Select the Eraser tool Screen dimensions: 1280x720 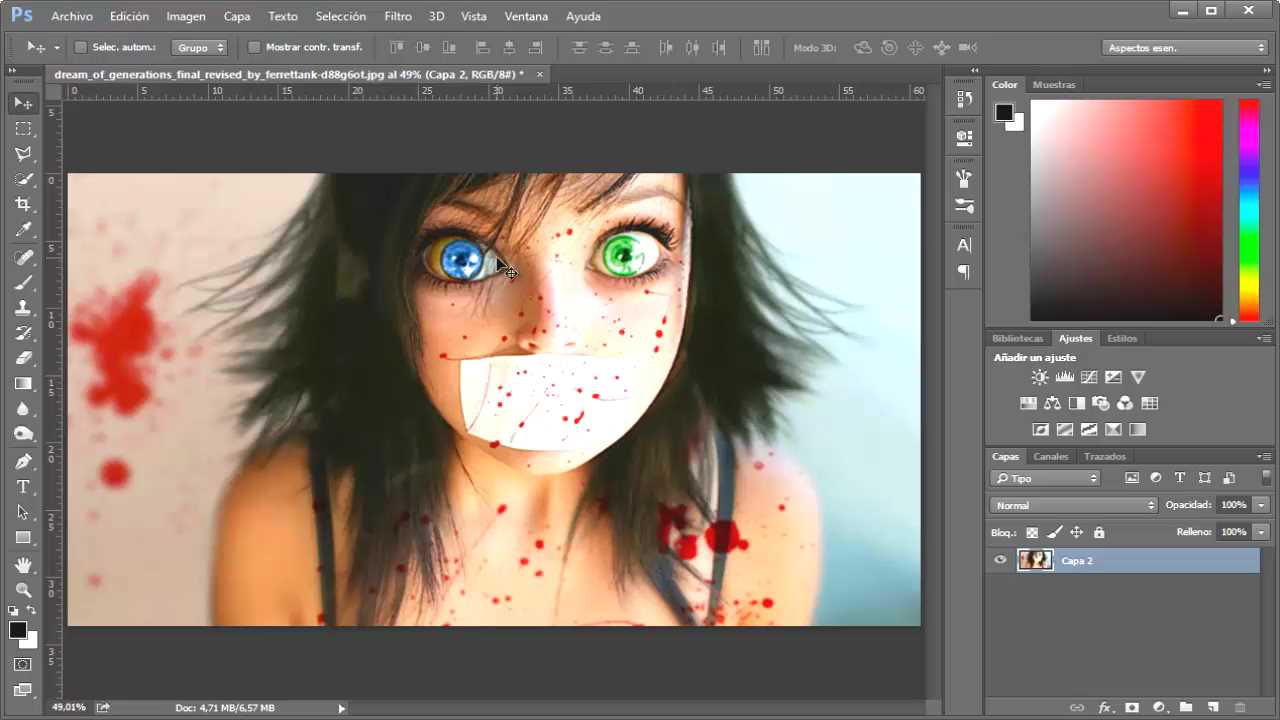click(23, 358)
